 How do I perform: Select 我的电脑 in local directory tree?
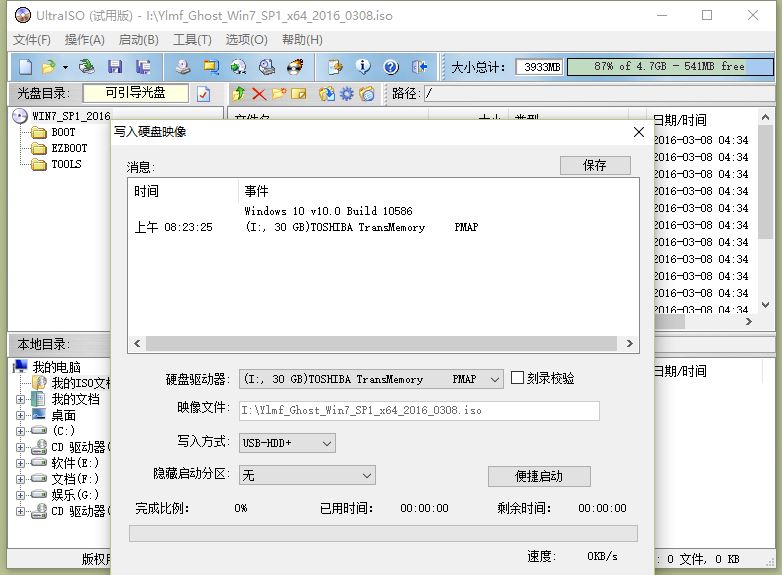[x=56, y=367]
